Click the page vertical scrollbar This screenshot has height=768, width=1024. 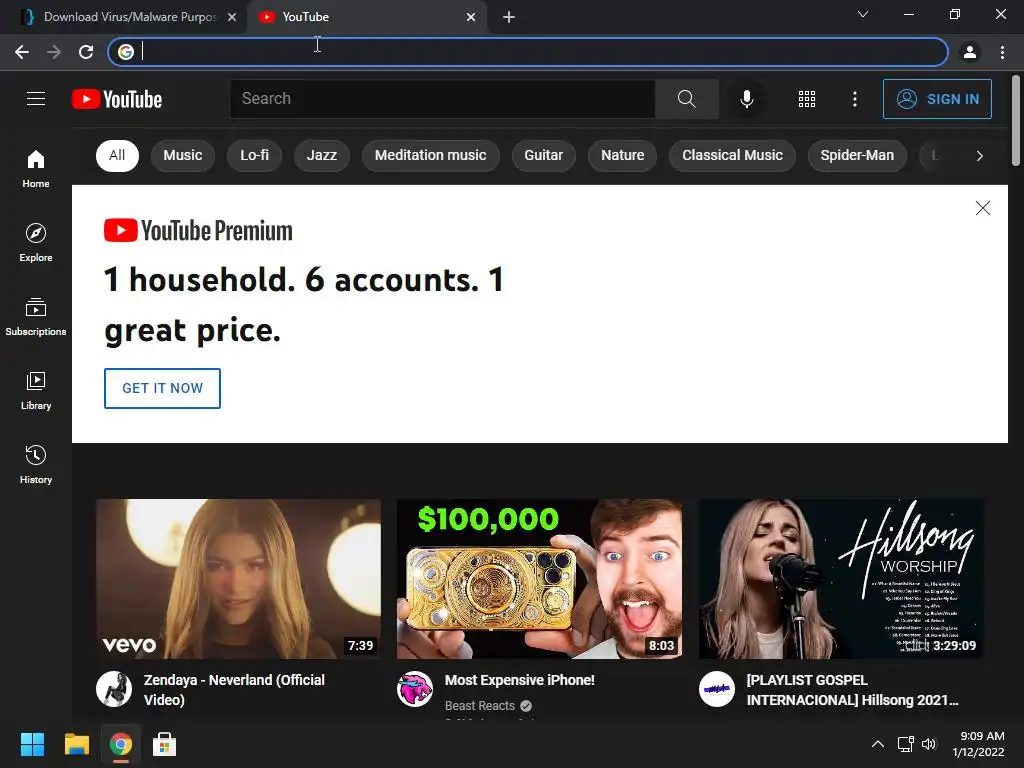[x=1016, y=121]
